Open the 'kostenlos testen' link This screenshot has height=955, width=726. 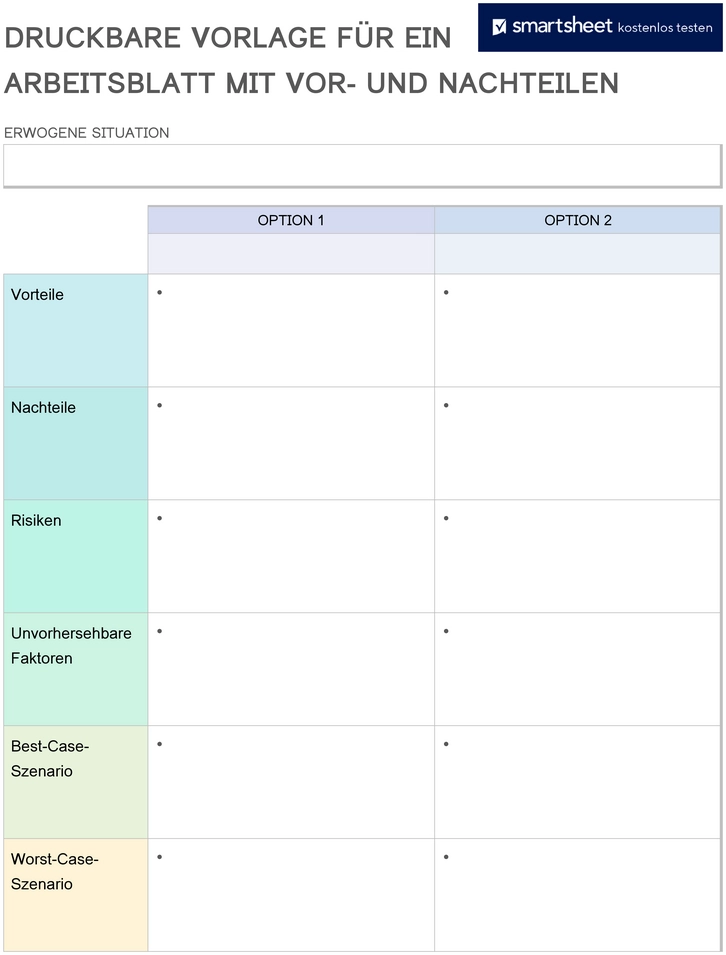pyautogui.click(x=664, y=27)
